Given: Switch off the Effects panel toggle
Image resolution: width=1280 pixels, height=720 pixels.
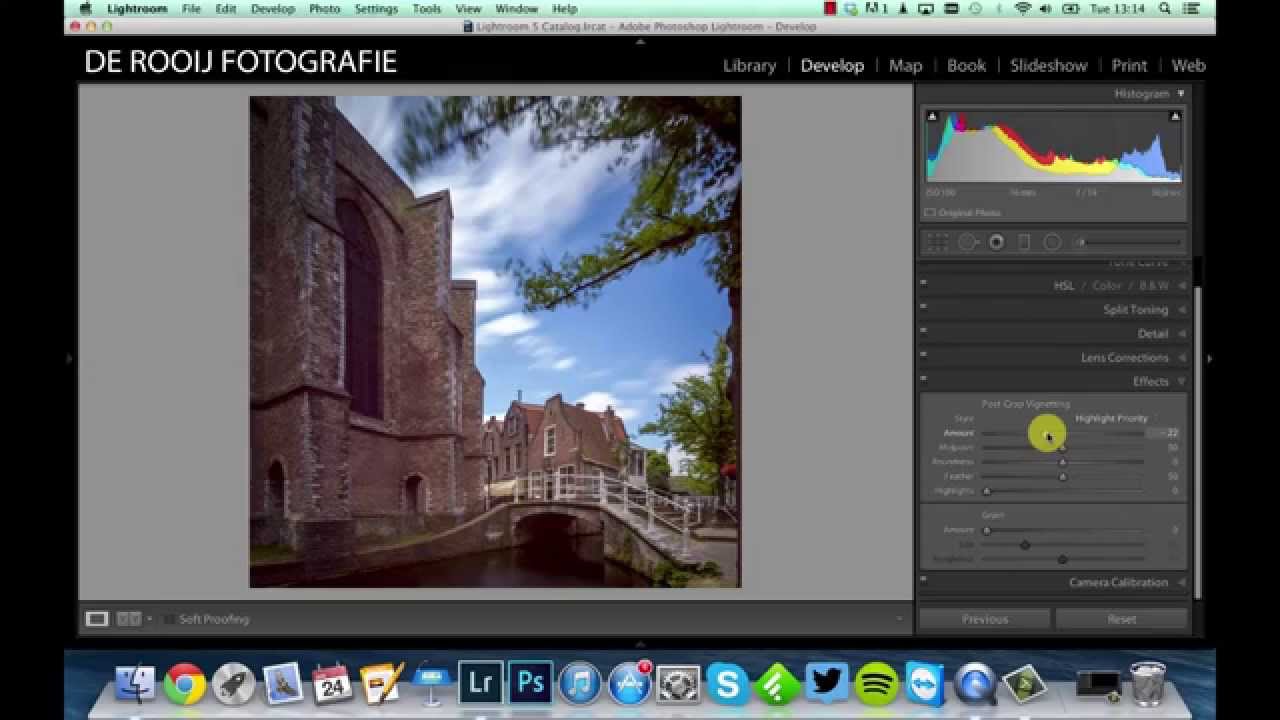Looking at the screenshot, I should (x=923, y=378).
